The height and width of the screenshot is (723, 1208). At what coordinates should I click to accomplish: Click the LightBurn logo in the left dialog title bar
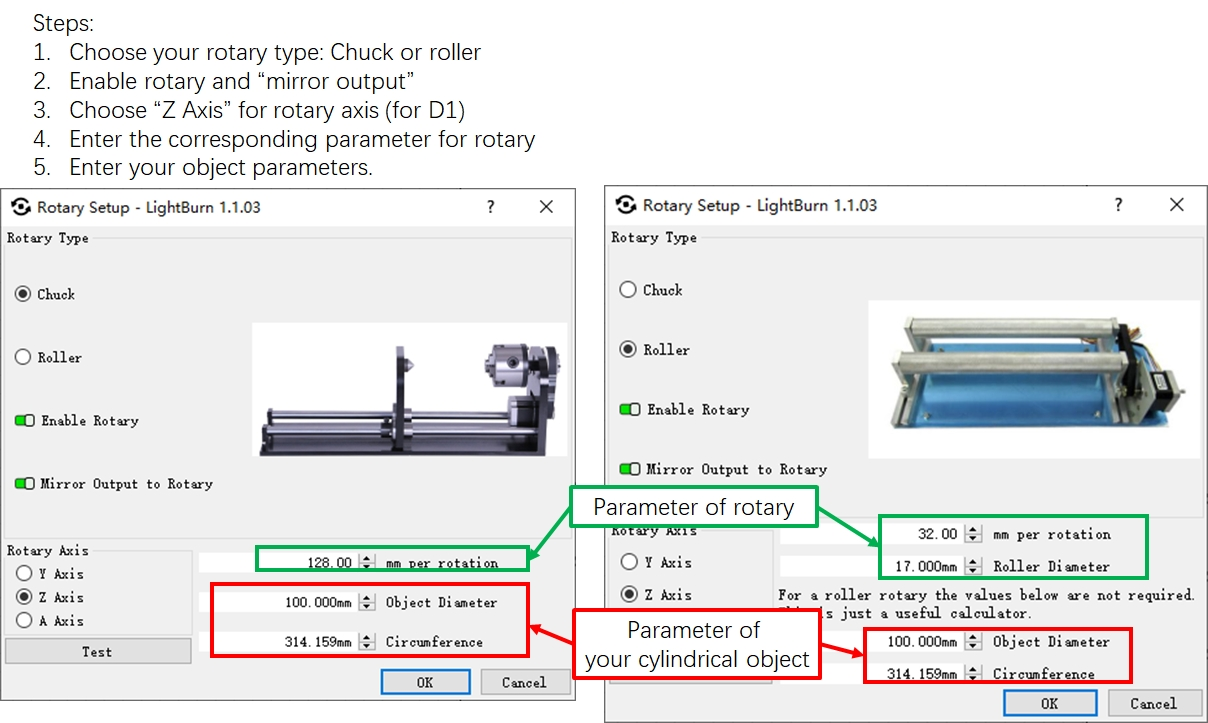tap(21, 207)
